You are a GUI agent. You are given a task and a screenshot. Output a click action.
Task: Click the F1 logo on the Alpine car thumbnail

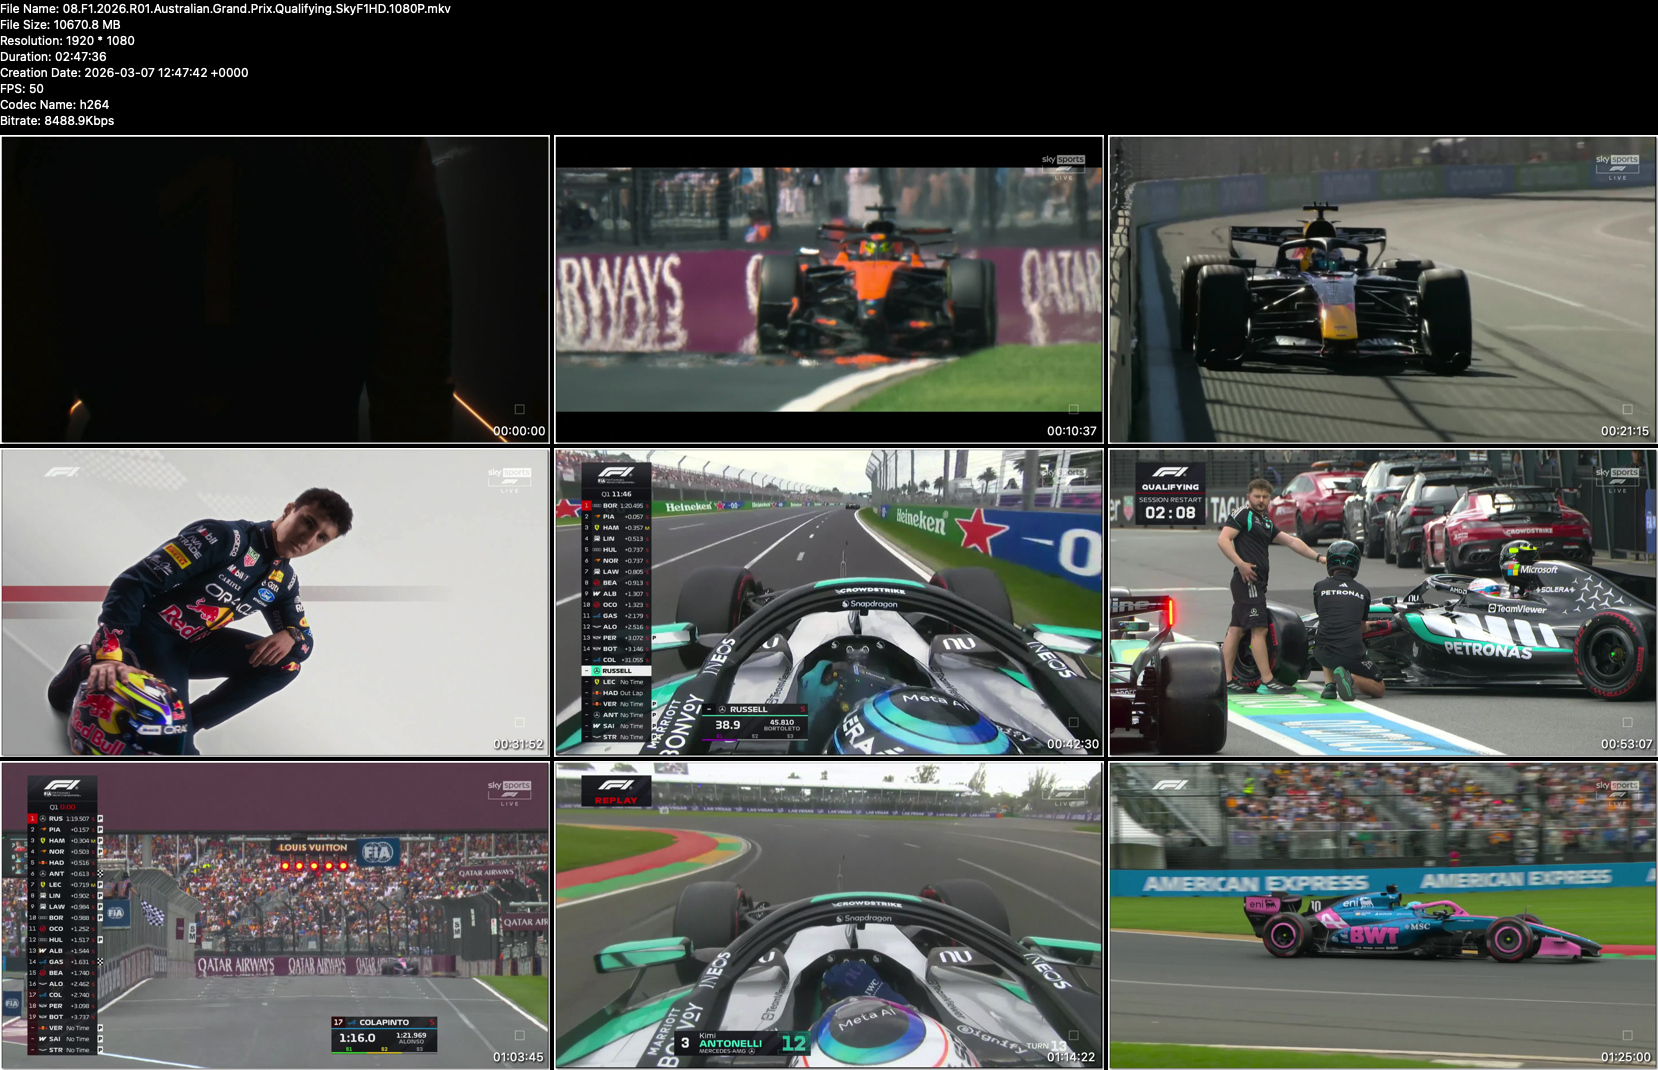[x=1169, y=785]
